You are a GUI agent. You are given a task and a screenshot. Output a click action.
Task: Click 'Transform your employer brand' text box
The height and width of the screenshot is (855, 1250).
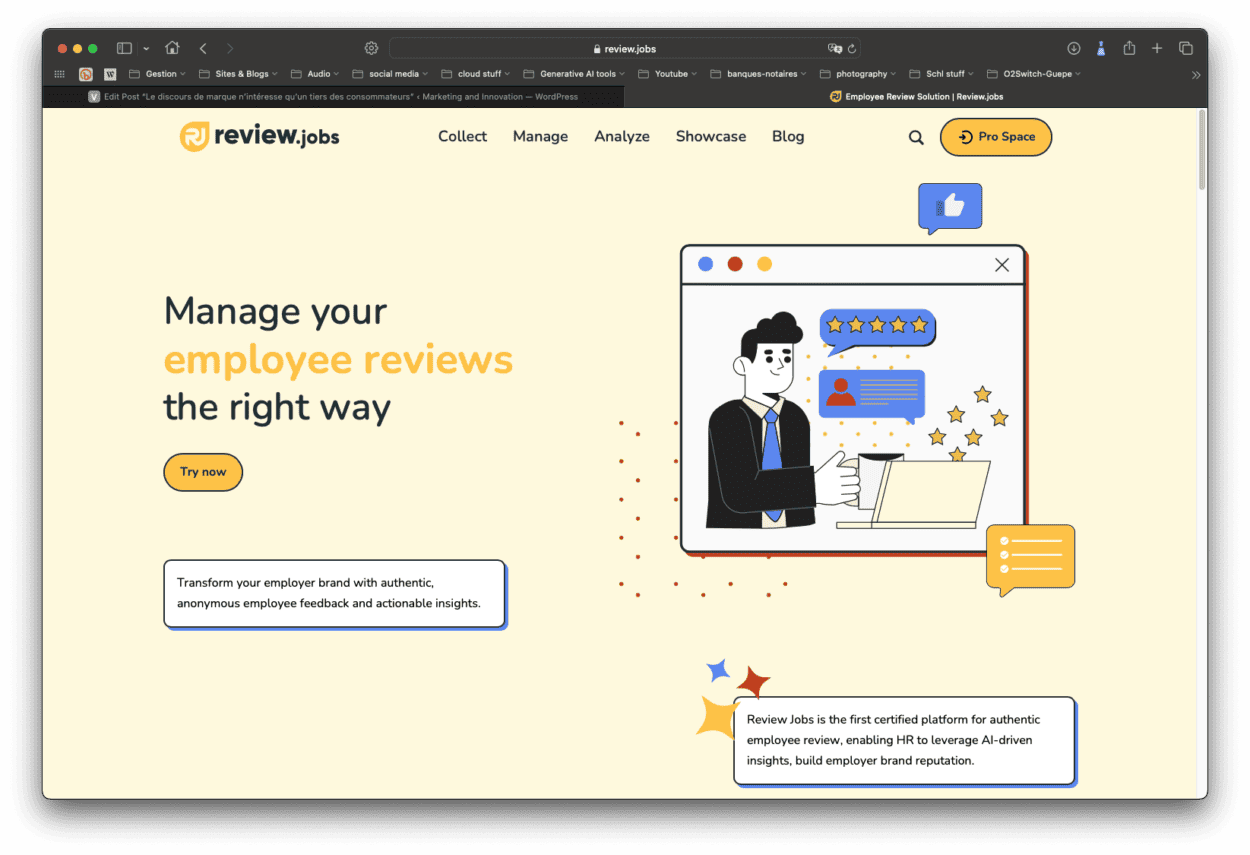click(x=334, y=594)
